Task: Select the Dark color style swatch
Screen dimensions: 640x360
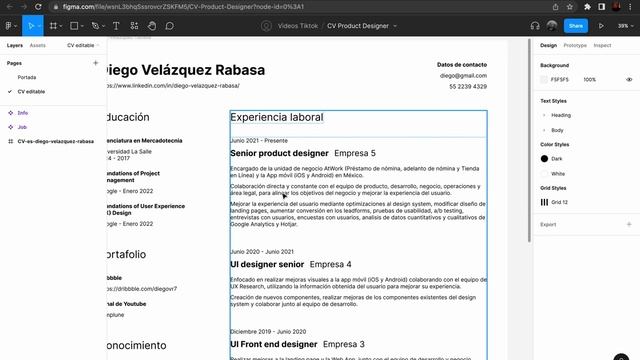Action: [544, 159]
